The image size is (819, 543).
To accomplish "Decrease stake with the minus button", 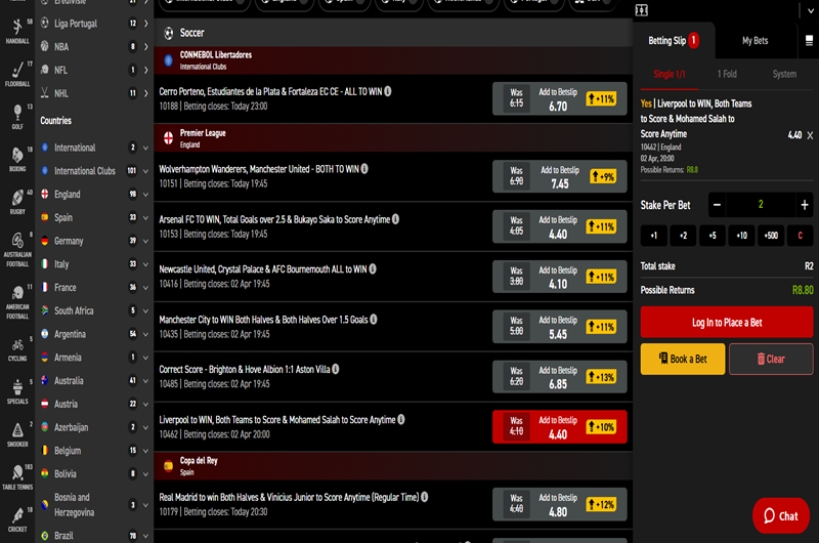I will [x=717, y=205].
